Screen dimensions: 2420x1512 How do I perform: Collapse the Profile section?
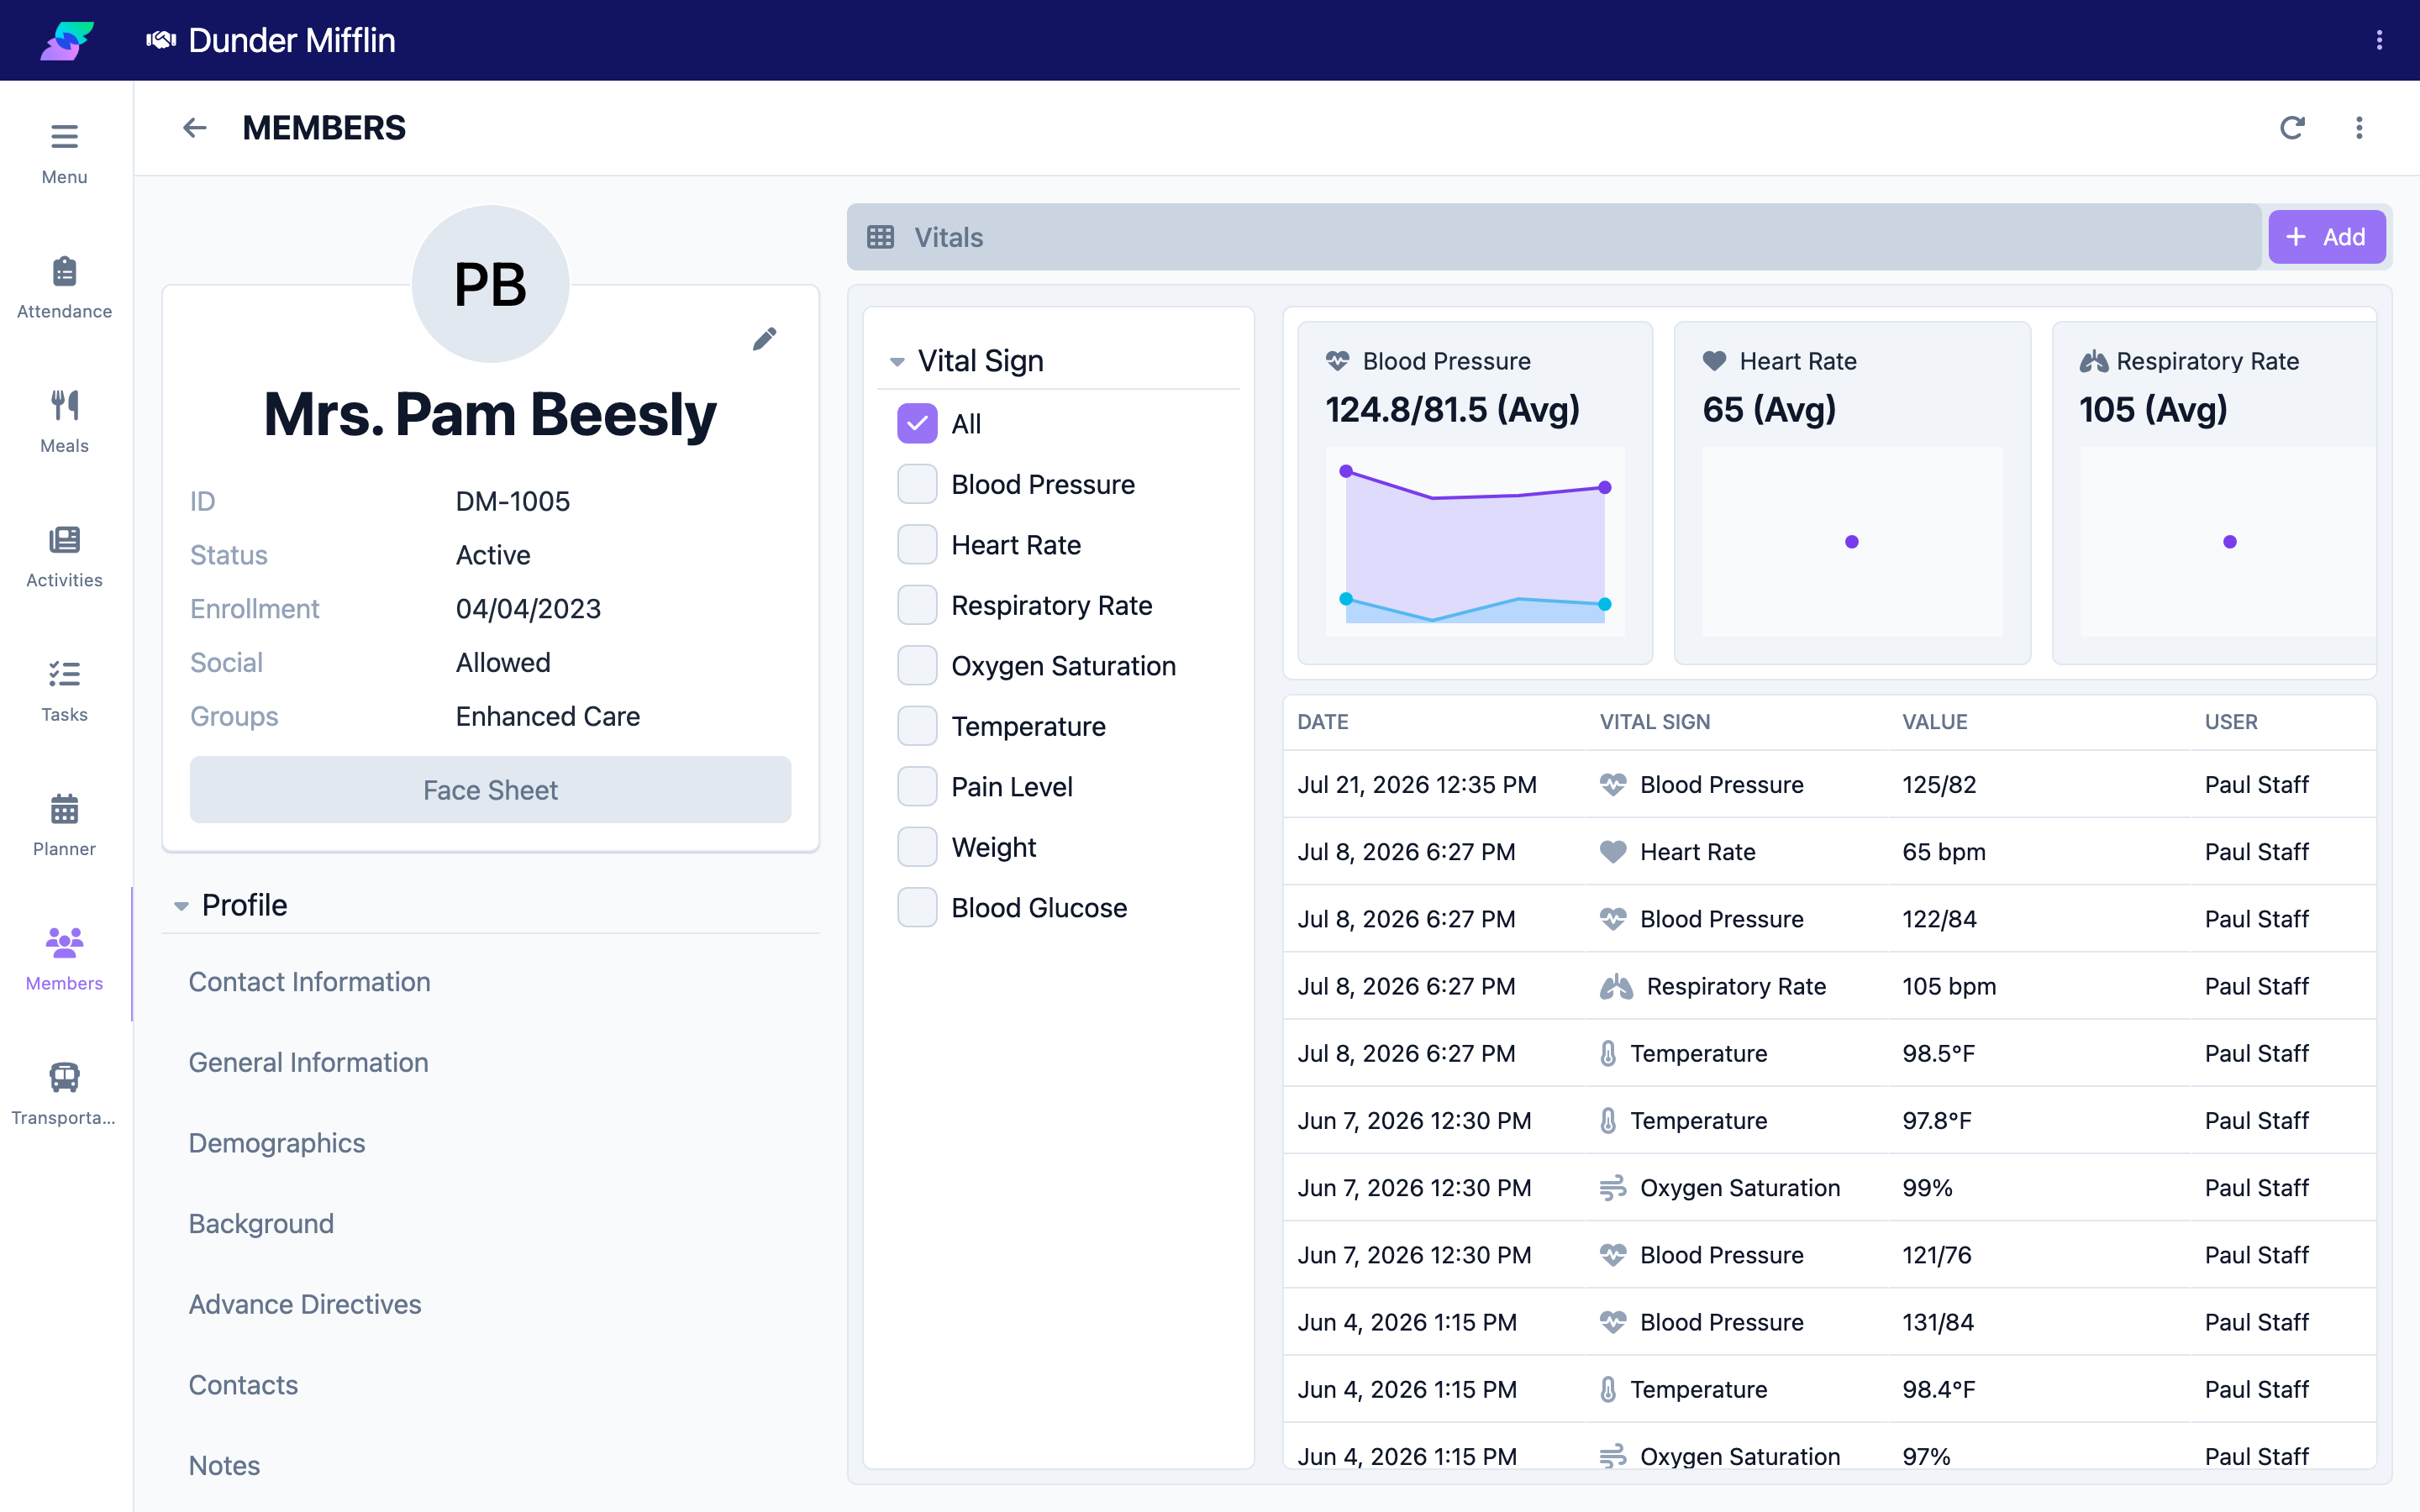(x=181, y=906)
